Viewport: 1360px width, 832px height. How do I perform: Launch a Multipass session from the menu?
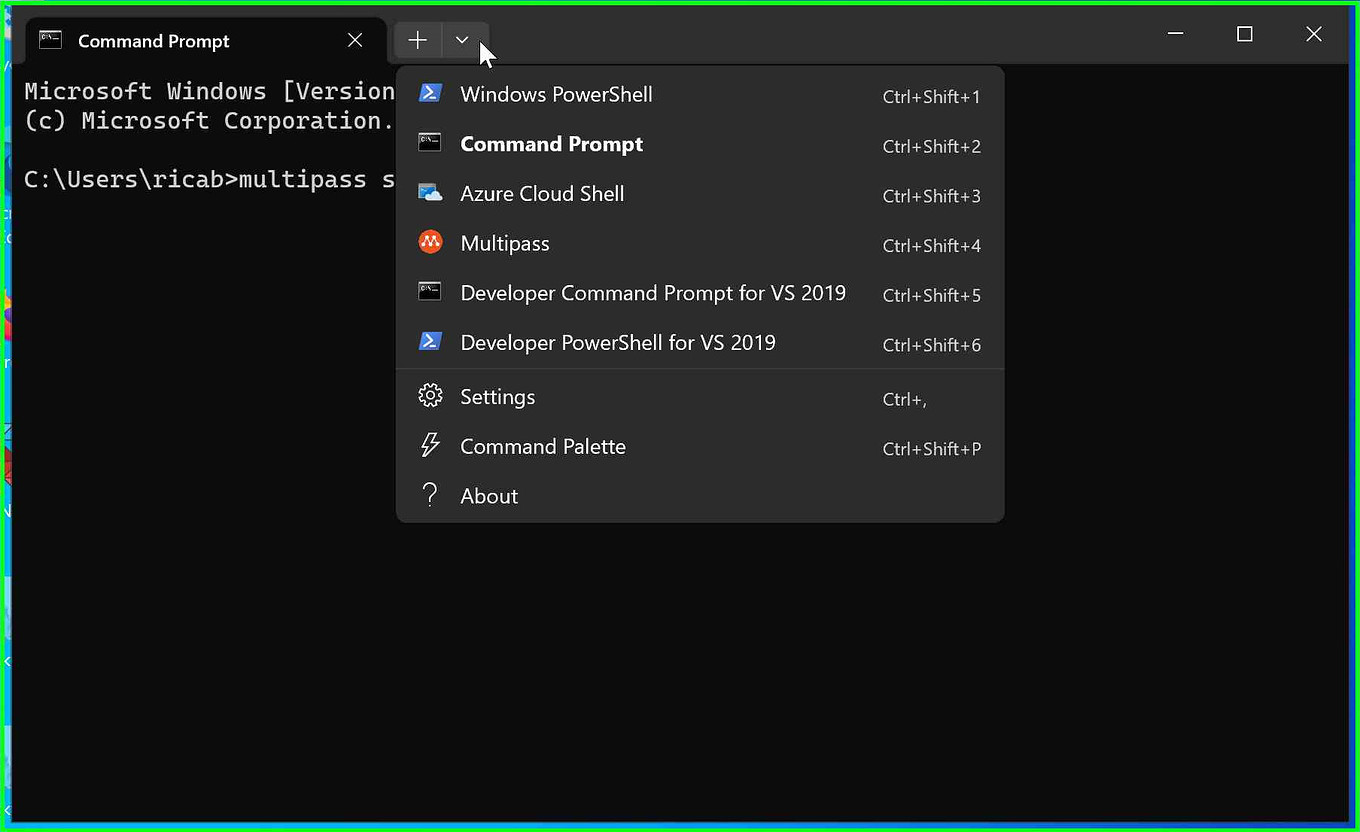[x=504, y=243]
